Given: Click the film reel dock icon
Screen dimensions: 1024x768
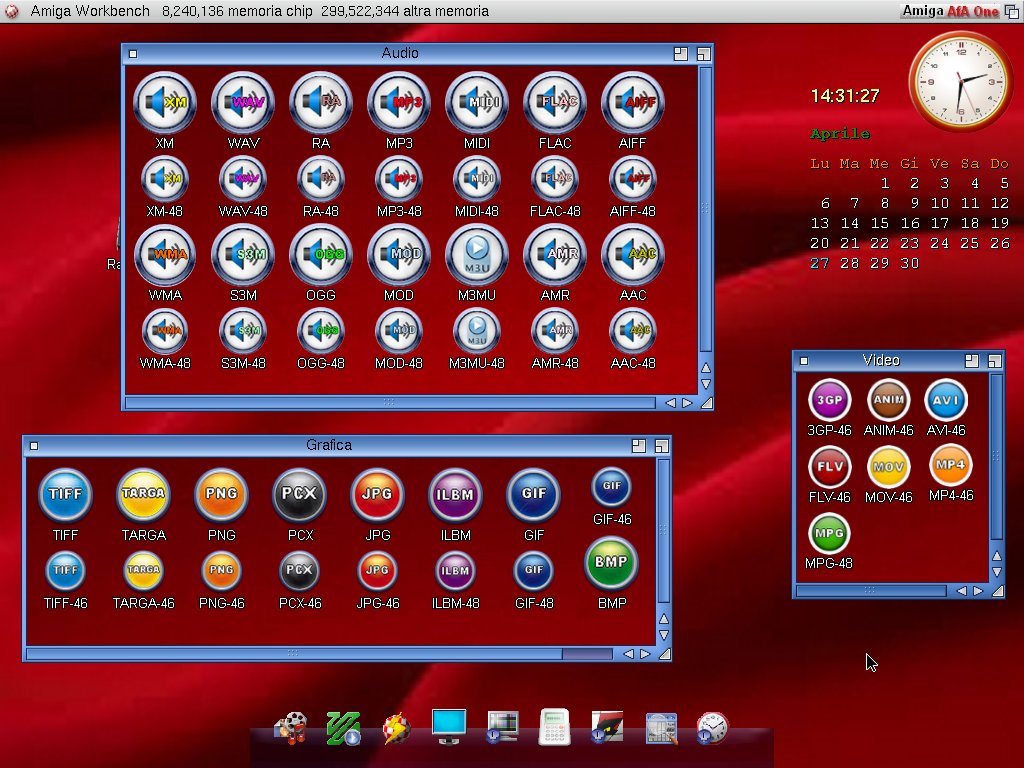Looking at the screenshot, I should [291, 727].
